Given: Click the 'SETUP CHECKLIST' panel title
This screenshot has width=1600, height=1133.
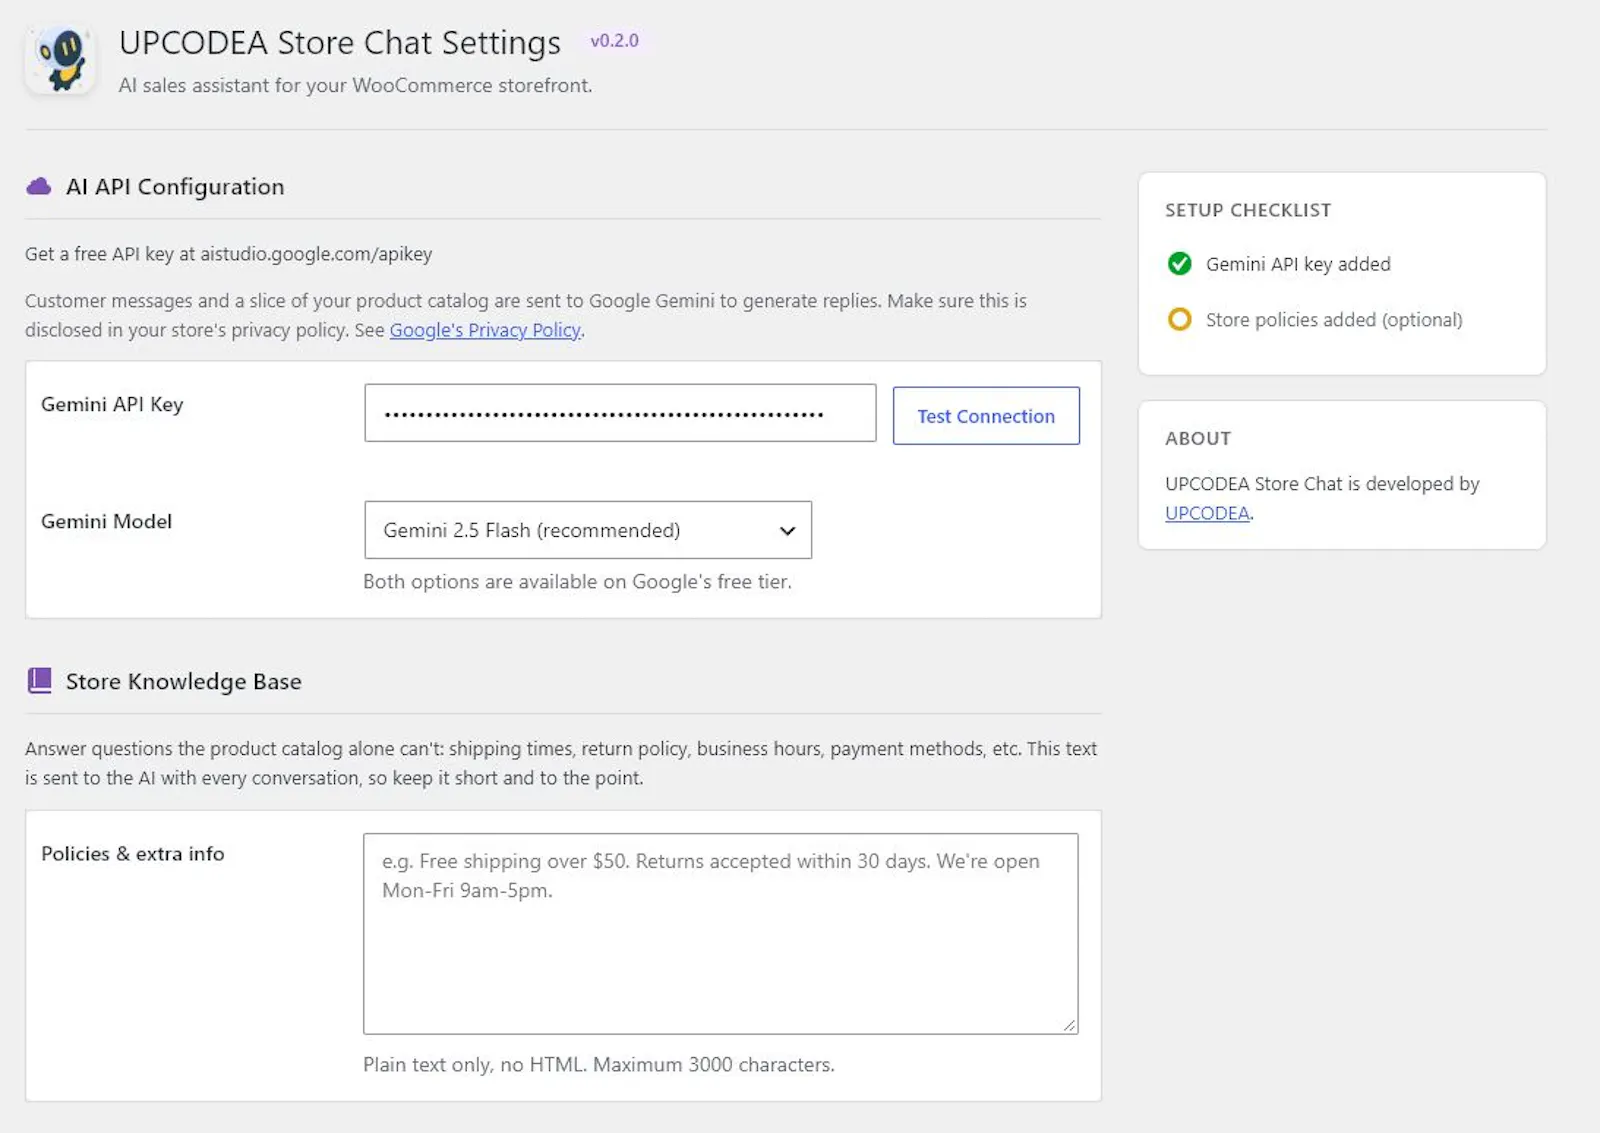Looking at the screenshot, I should [1248, 210].
